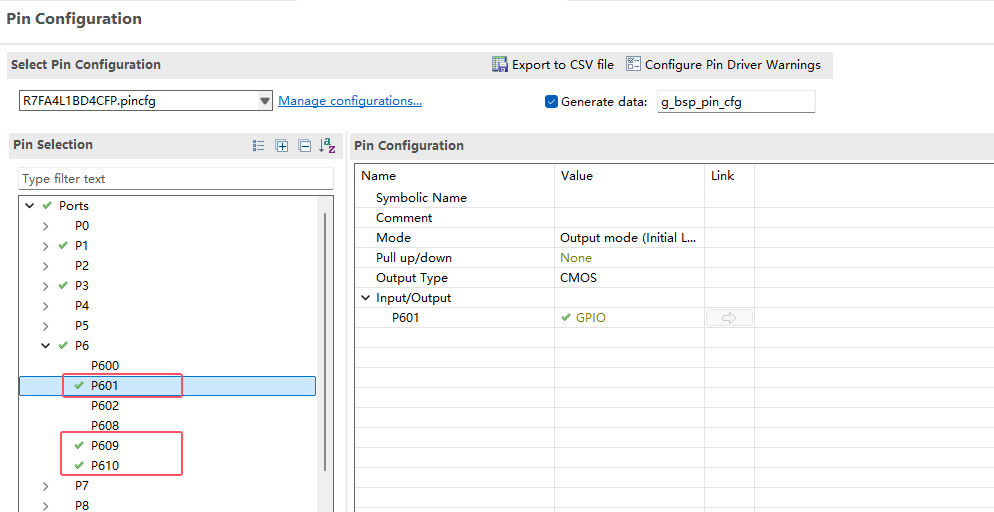
Task: Expand the P3 port node
Action: (x=45, y=286)
